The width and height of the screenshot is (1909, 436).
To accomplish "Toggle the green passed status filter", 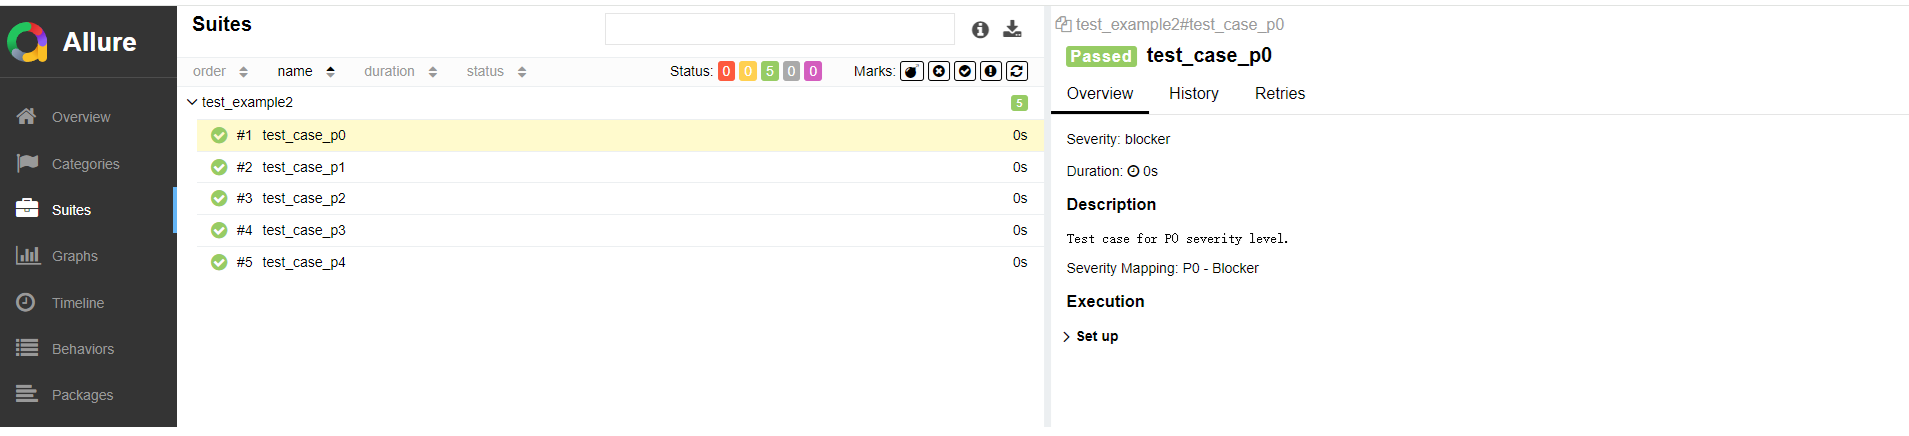I will [769, 71].
